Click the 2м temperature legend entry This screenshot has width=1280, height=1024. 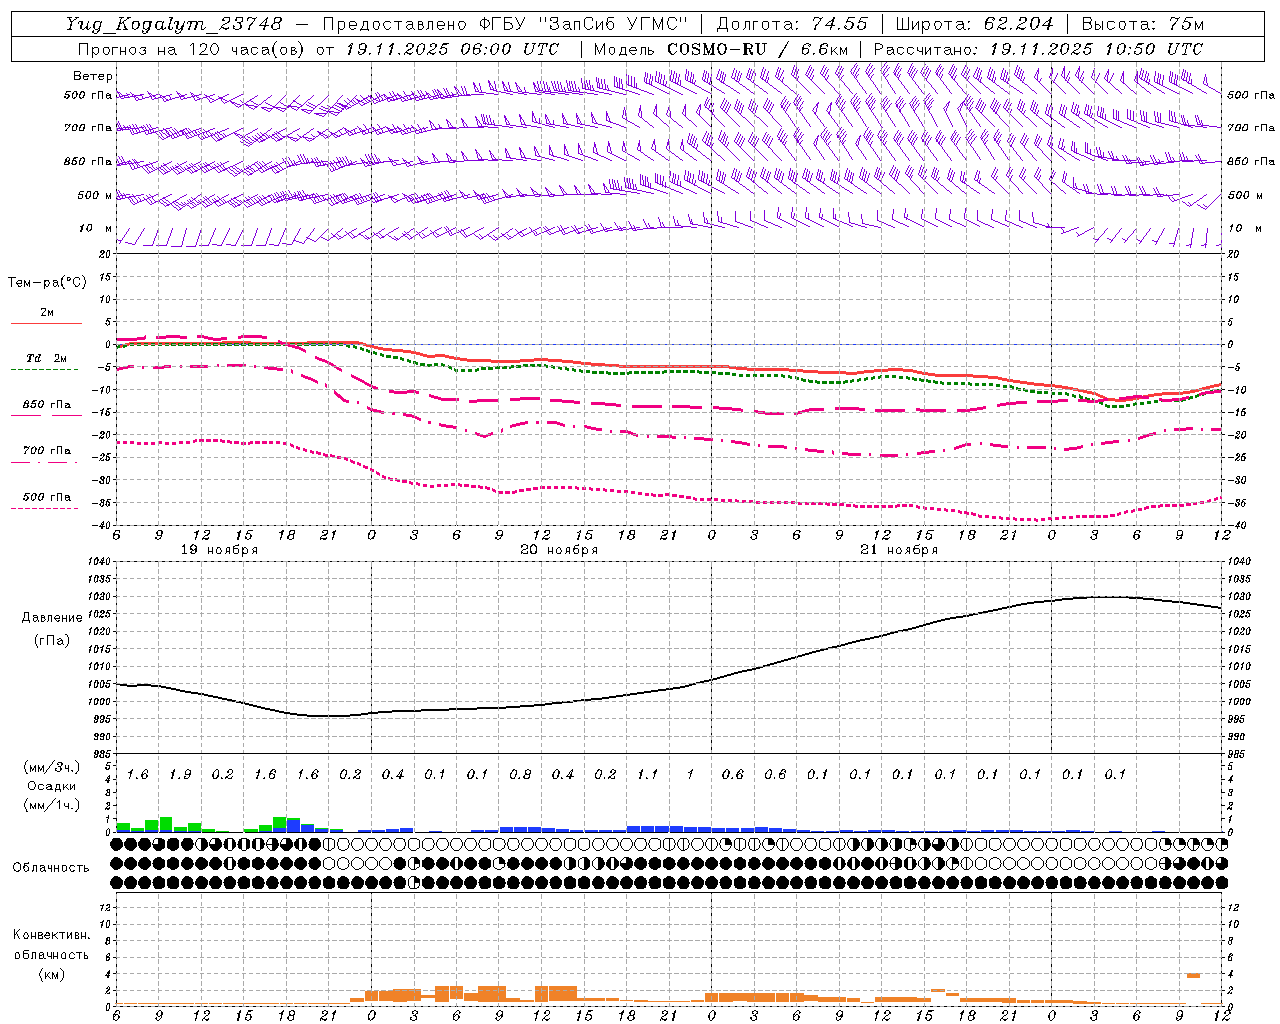47,313
